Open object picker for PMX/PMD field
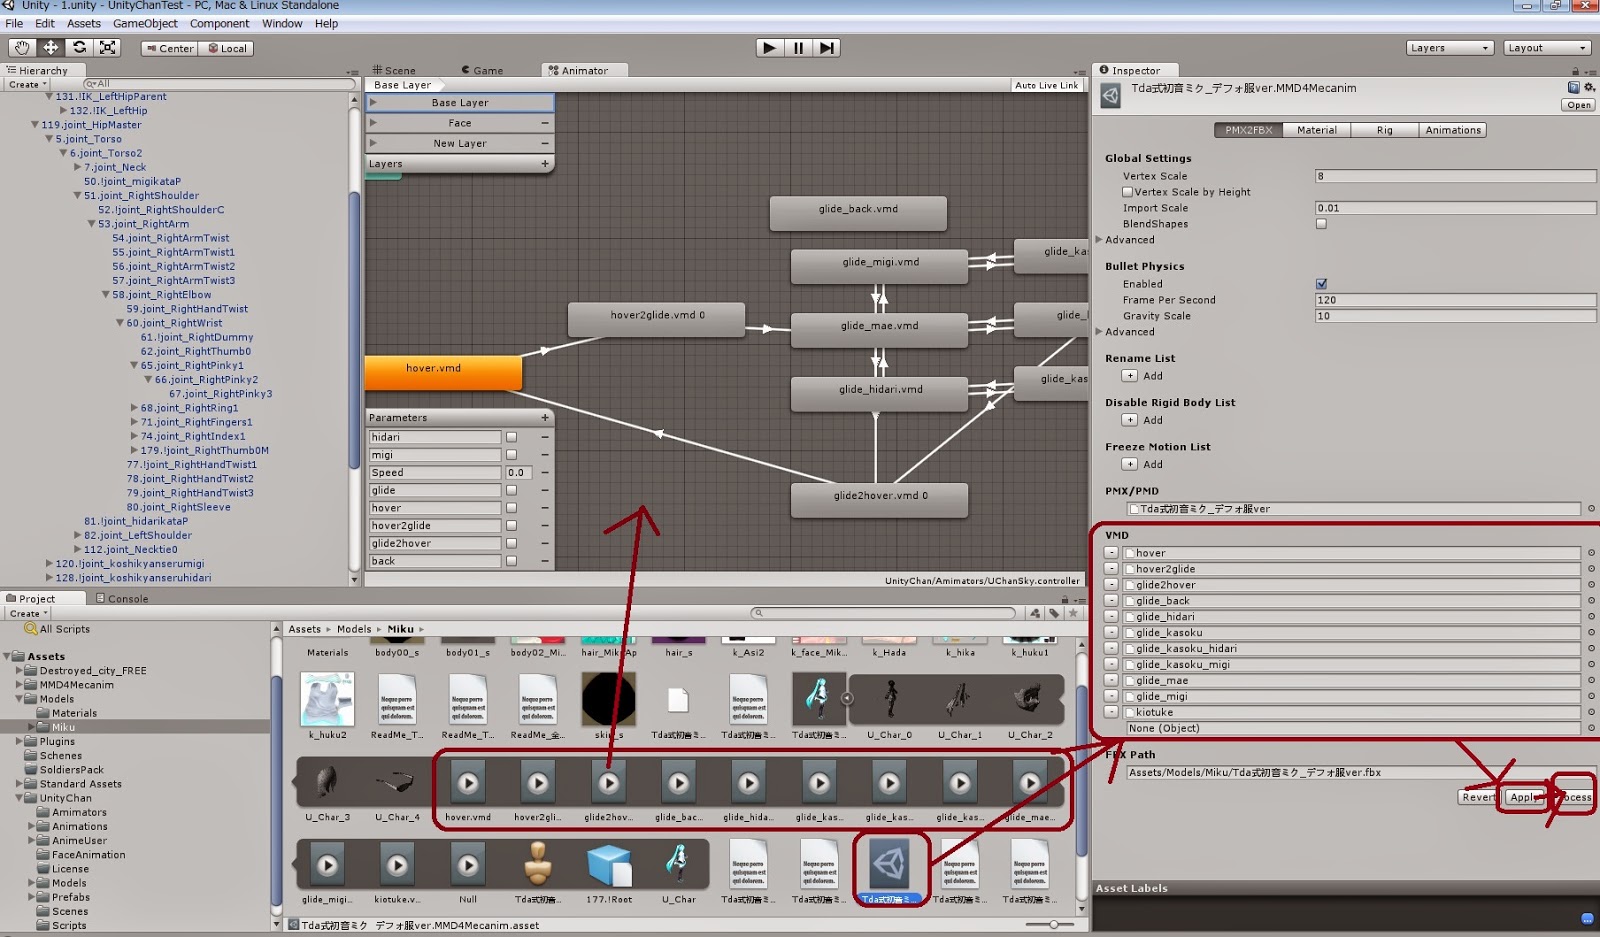 click(1591, 509)
